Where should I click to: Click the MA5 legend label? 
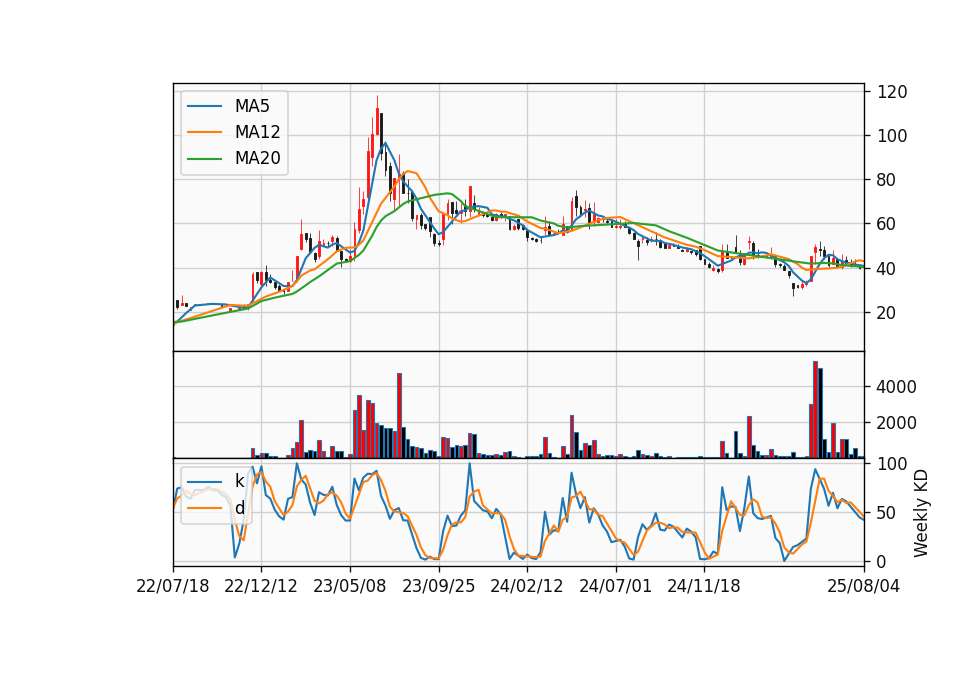pos(252,106)
